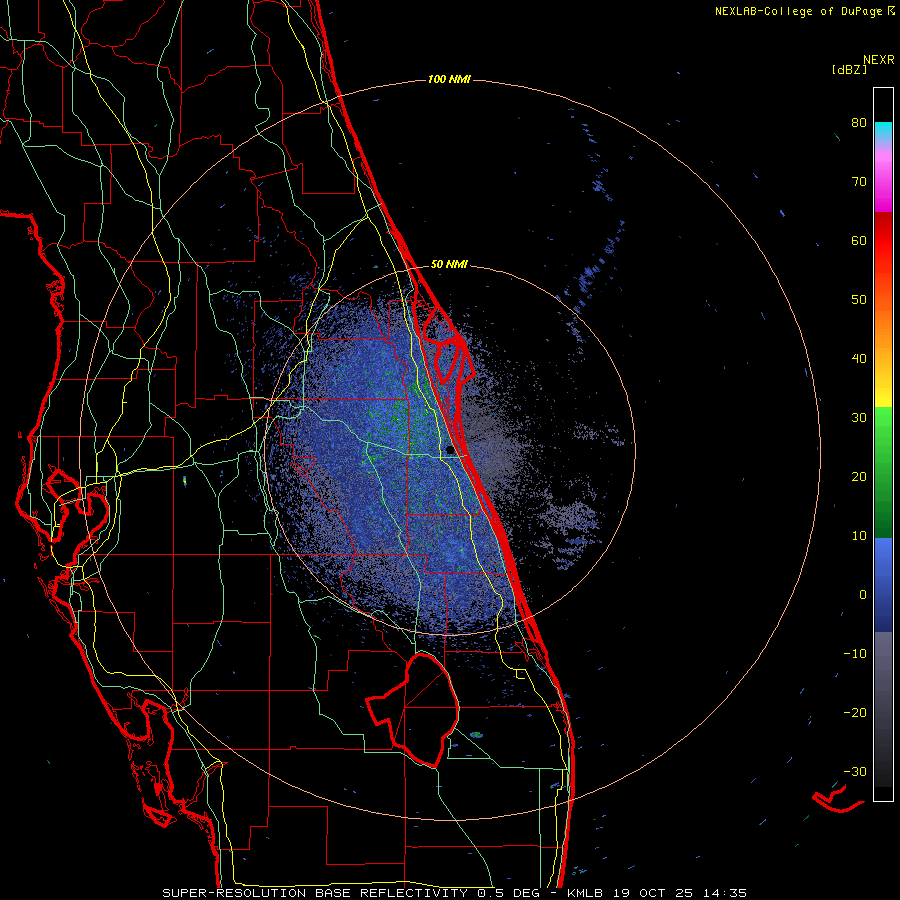The height and width of the screenshot is (900, 900).
Task: Click the red segment of the color bar
Action: click(883, 241)
